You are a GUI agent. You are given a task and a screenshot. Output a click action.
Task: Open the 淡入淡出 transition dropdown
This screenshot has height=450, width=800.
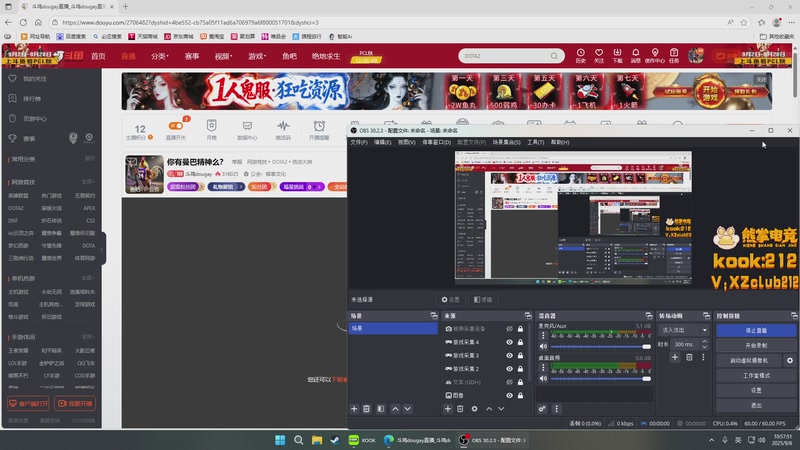(x=684, y=330)
